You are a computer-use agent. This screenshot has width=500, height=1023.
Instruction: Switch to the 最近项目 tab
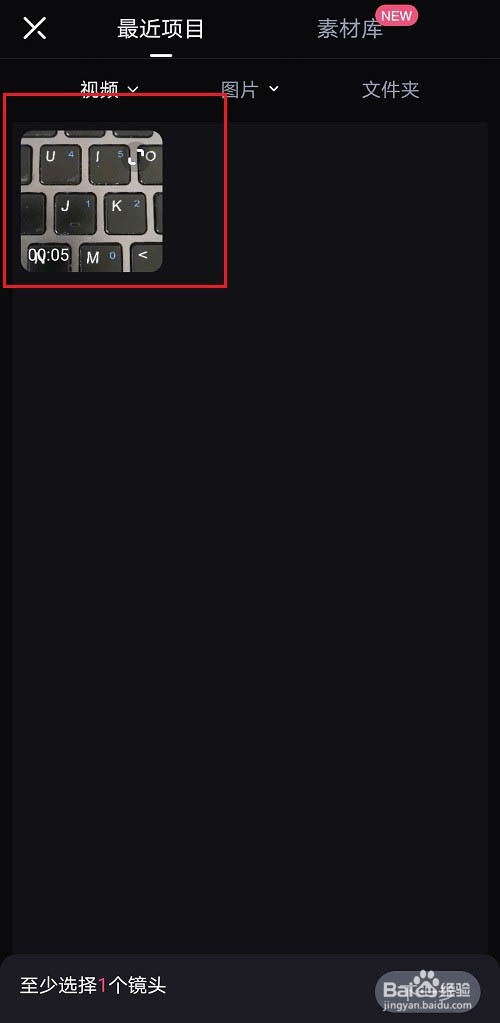[x=161, y=29]
